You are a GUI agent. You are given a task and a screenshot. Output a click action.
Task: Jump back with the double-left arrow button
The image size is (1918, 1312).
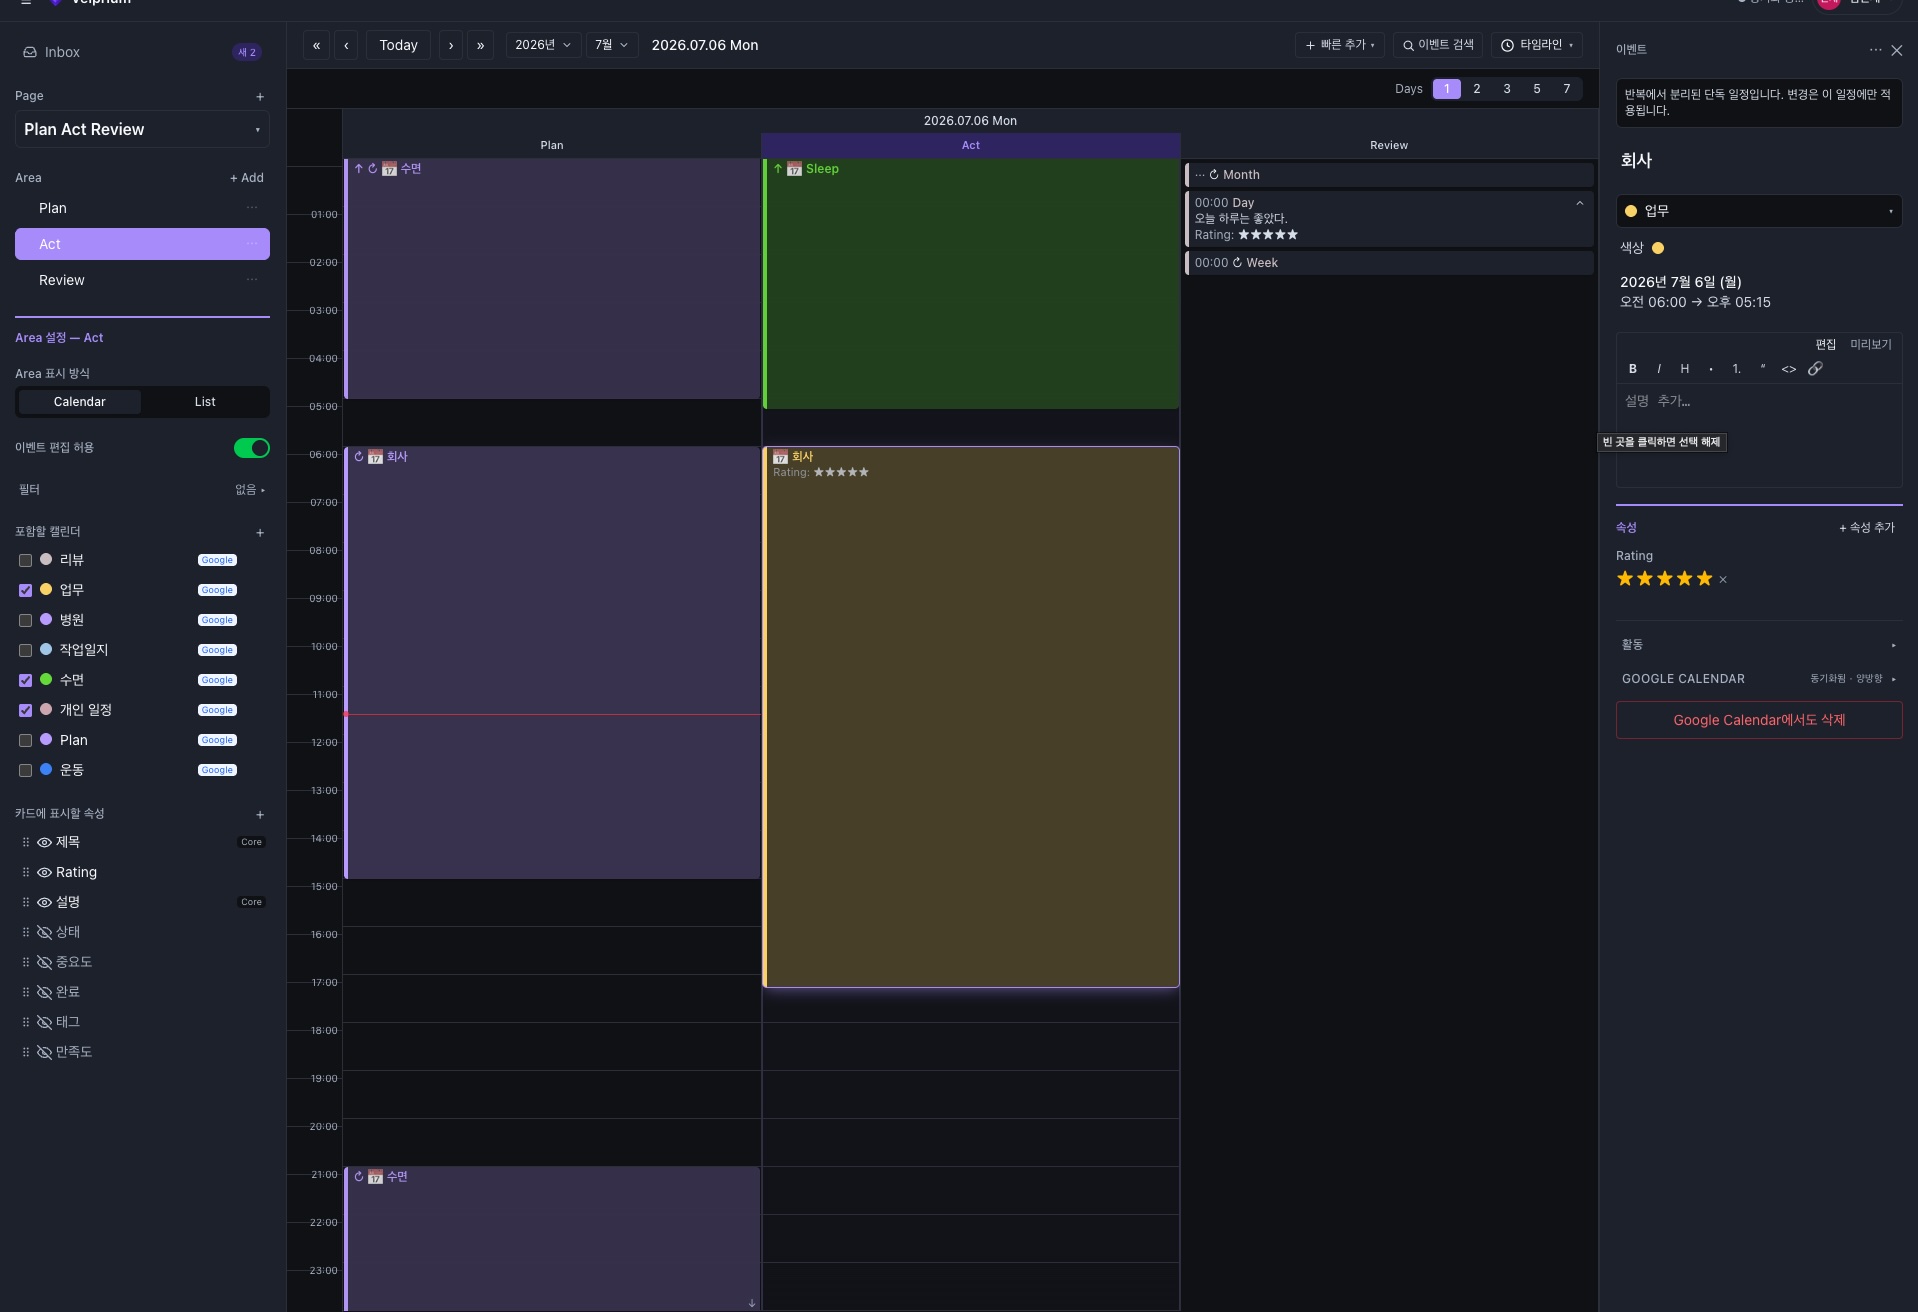(316, 45)
